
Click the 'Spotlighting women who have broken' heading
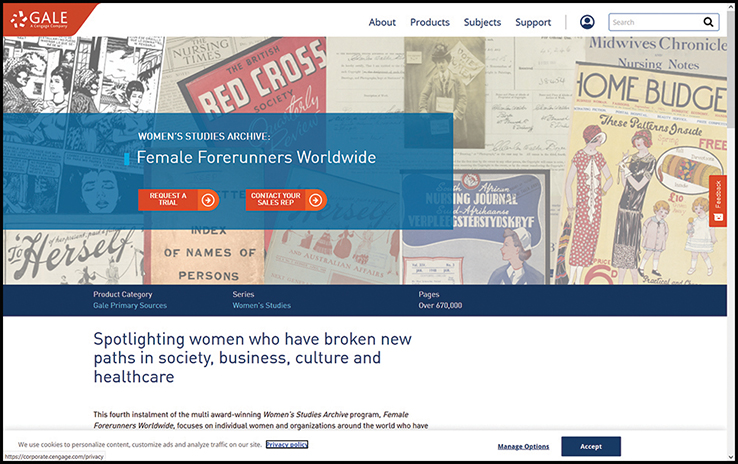pos(252,358)
